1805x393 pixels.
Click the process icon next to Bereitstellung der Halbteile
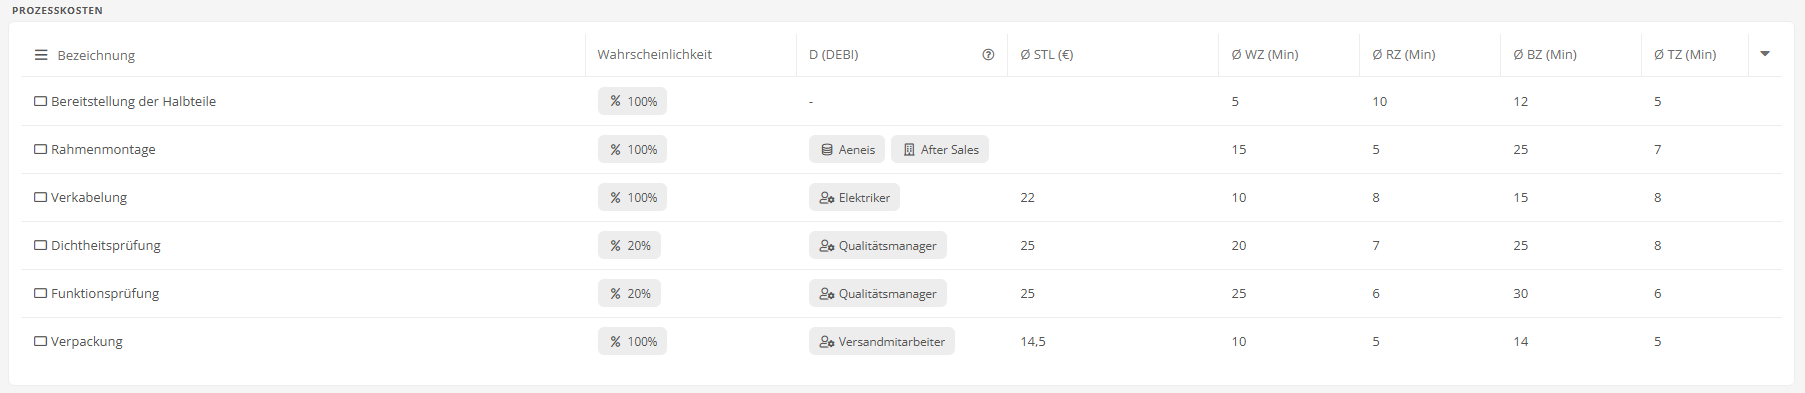click(41, 101)
